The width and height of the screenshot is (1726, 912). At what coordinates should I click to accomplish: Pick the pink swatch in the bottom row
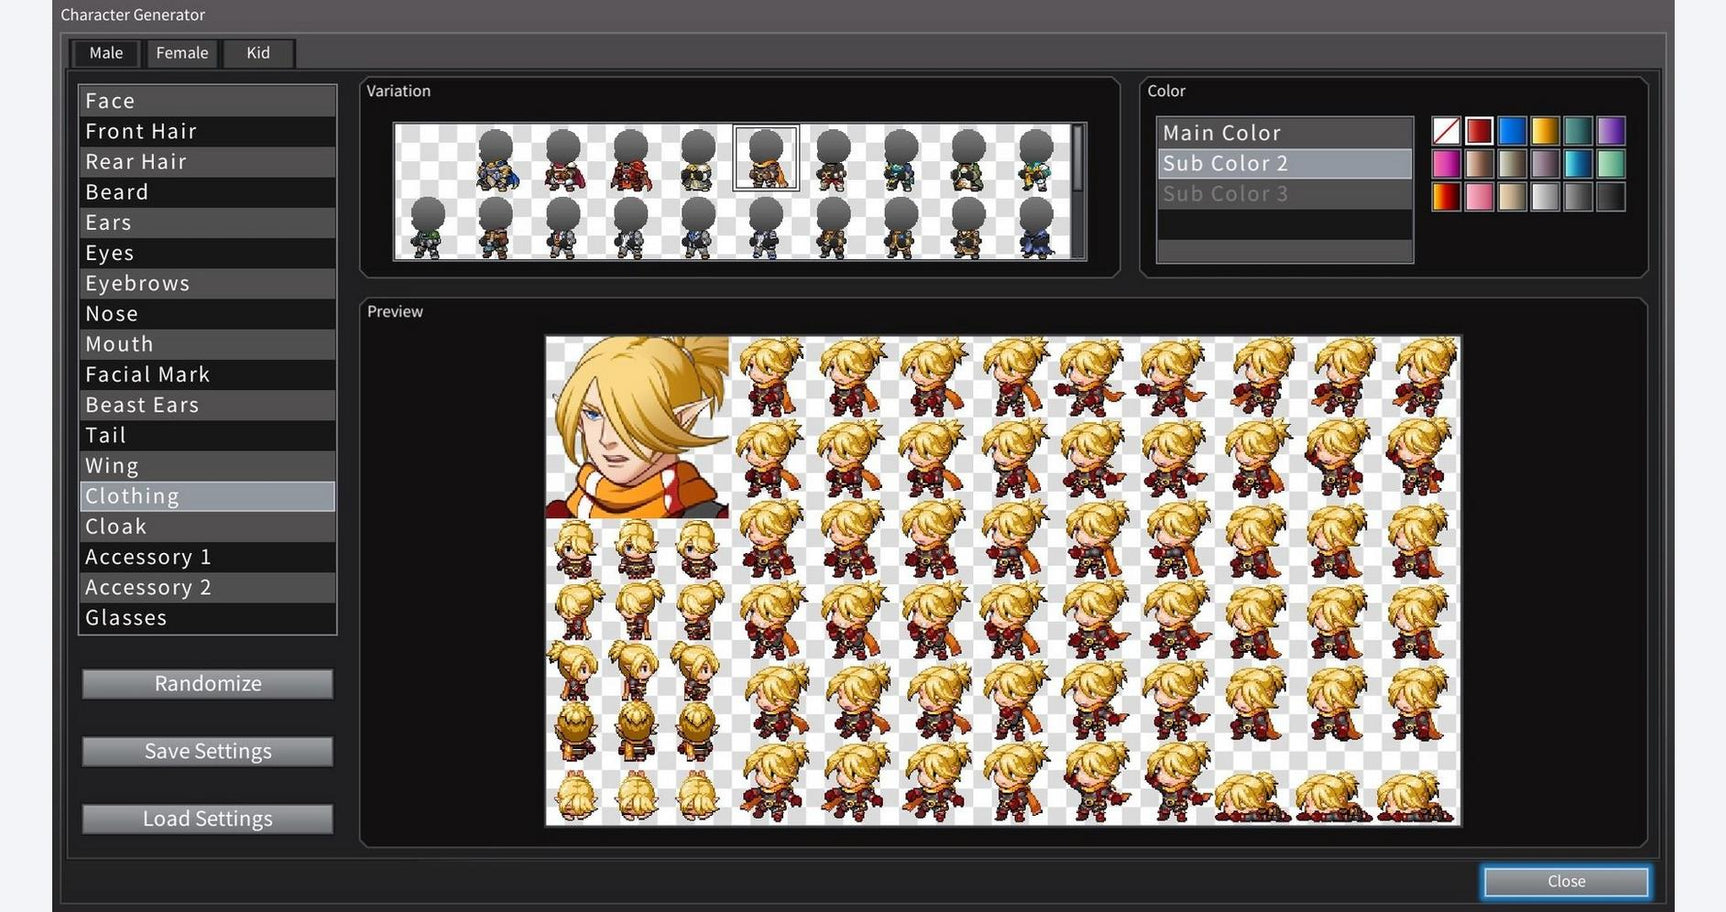1478,197
